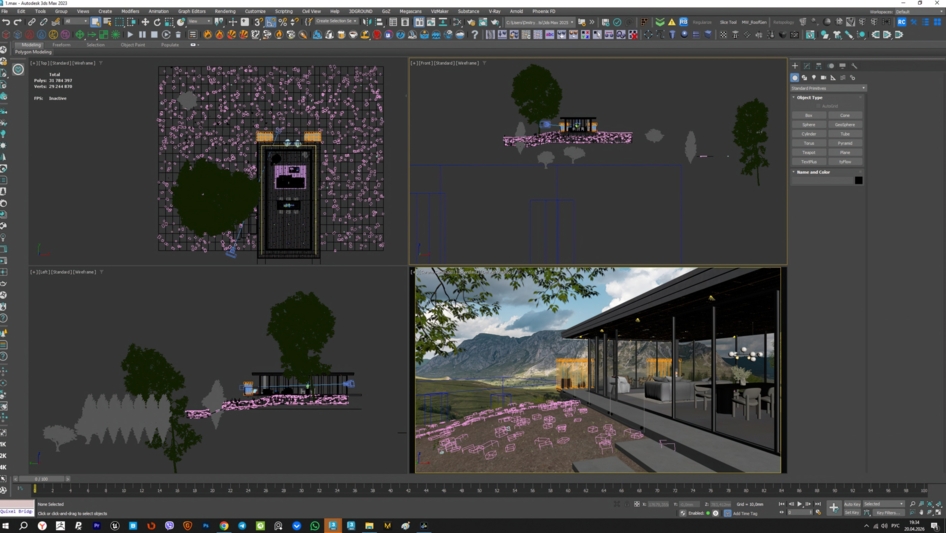Open the Create tab plus icon in Command Panel
Image resolution: width=946 pixels, height=533 pixels.
click(x=795, y=66)
